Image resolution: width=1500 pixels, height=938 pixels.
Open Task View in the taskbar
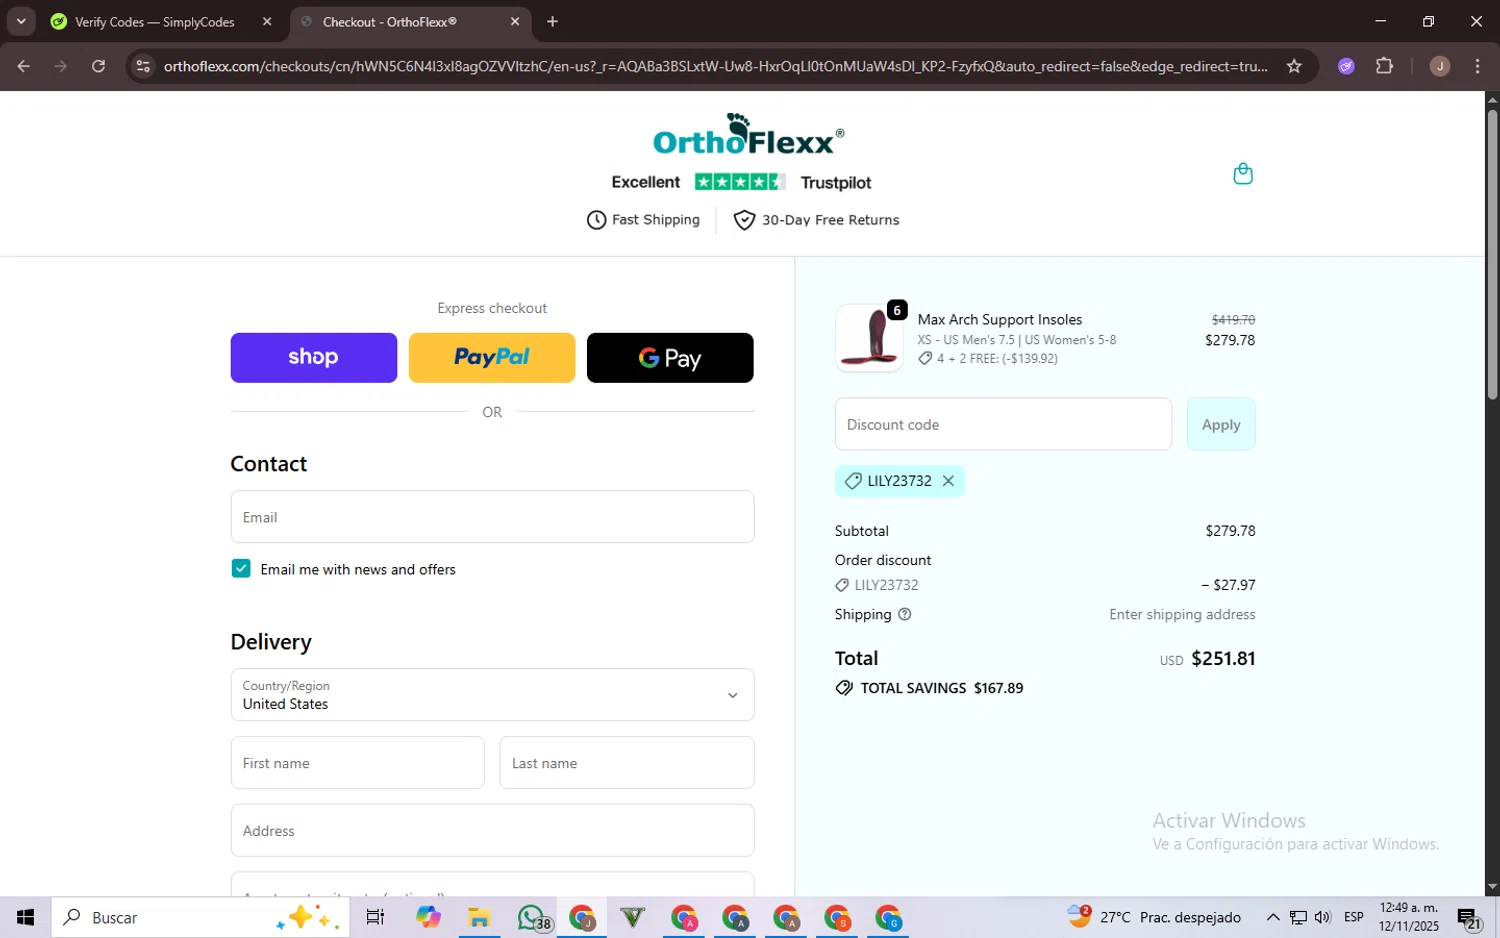375,917
